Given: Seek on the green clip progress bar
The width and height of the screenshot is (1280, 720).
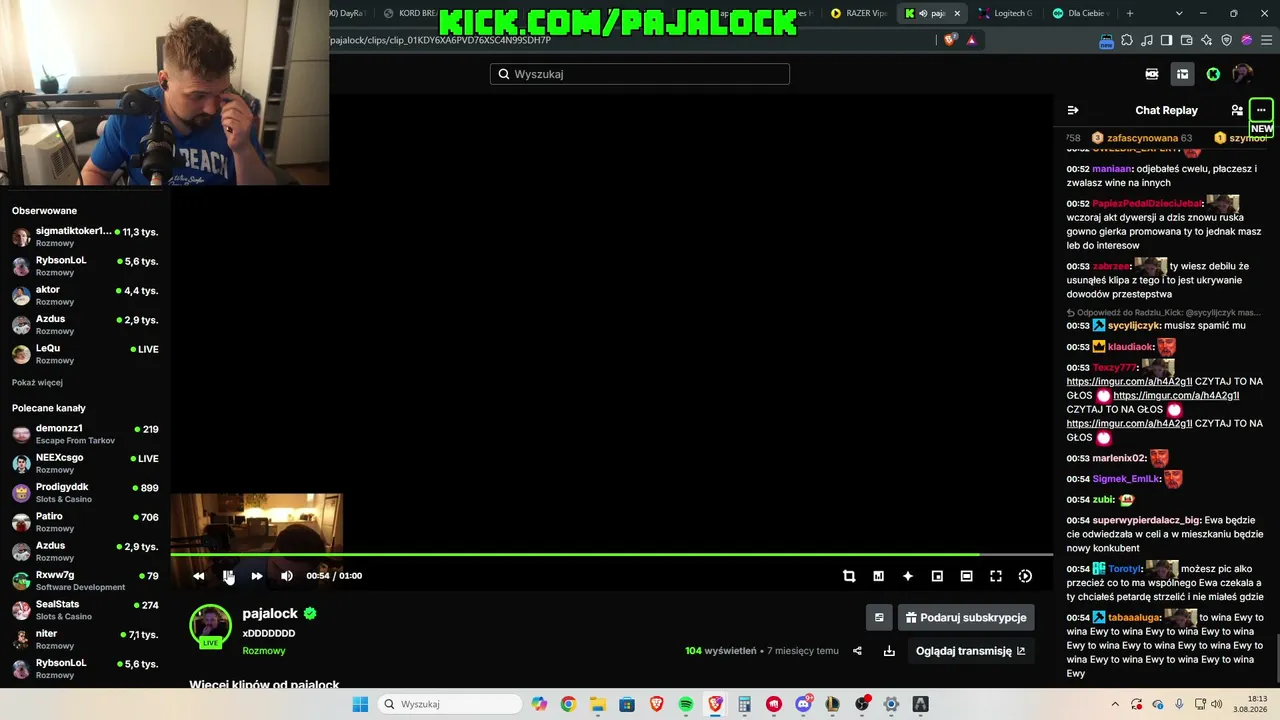Looking at the screenshot, I should tap(611, 554).
